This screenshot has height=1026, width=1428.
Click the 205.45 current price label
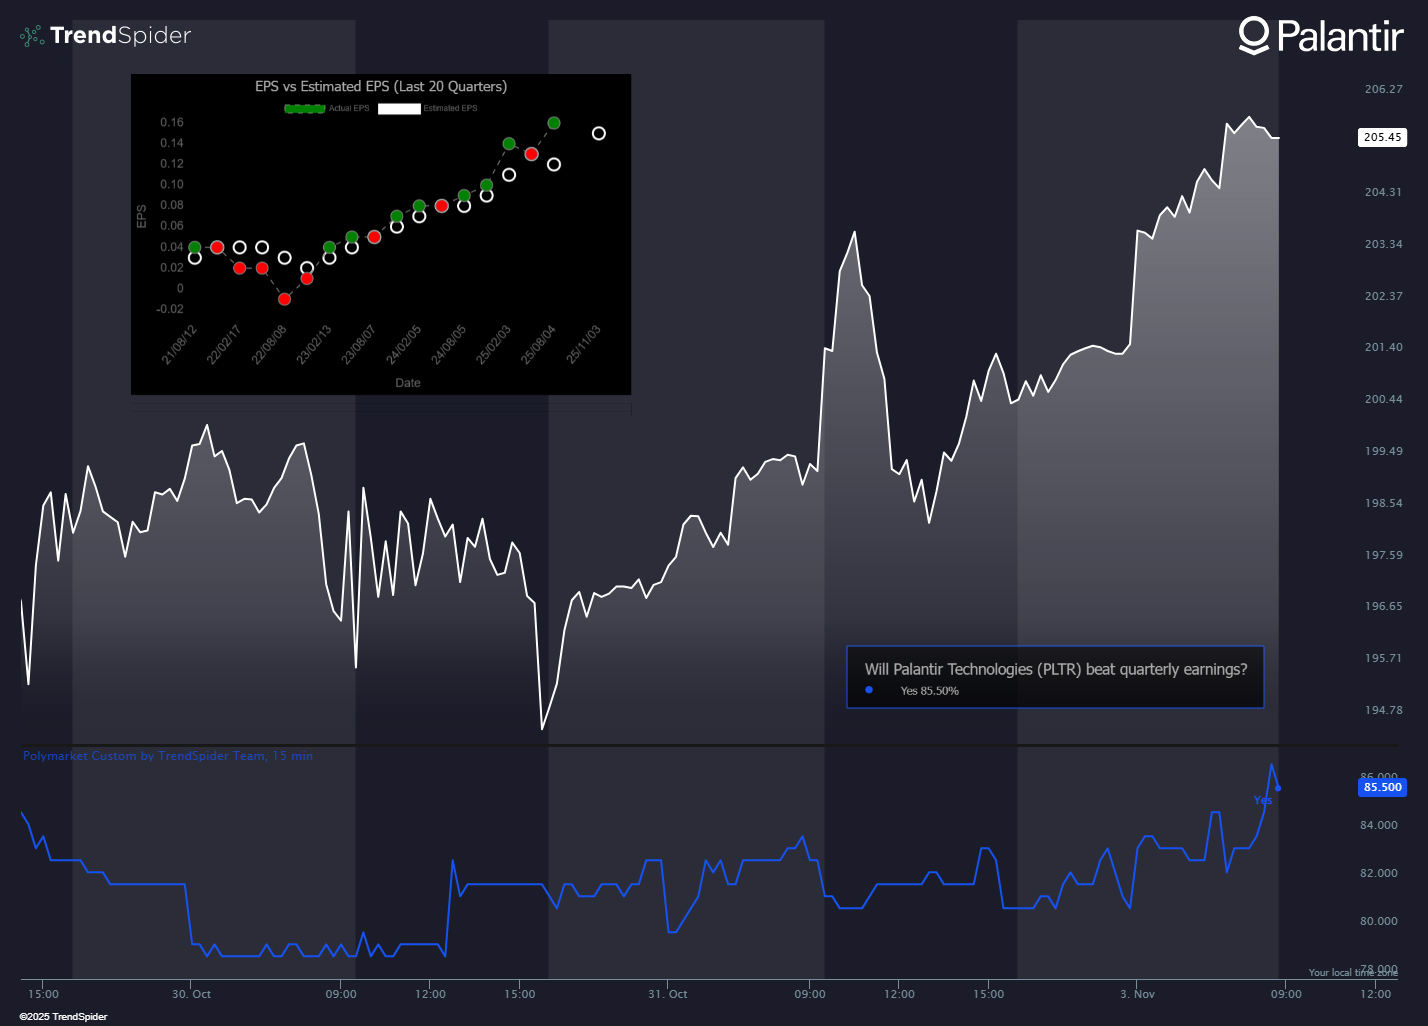(1382, 137)
